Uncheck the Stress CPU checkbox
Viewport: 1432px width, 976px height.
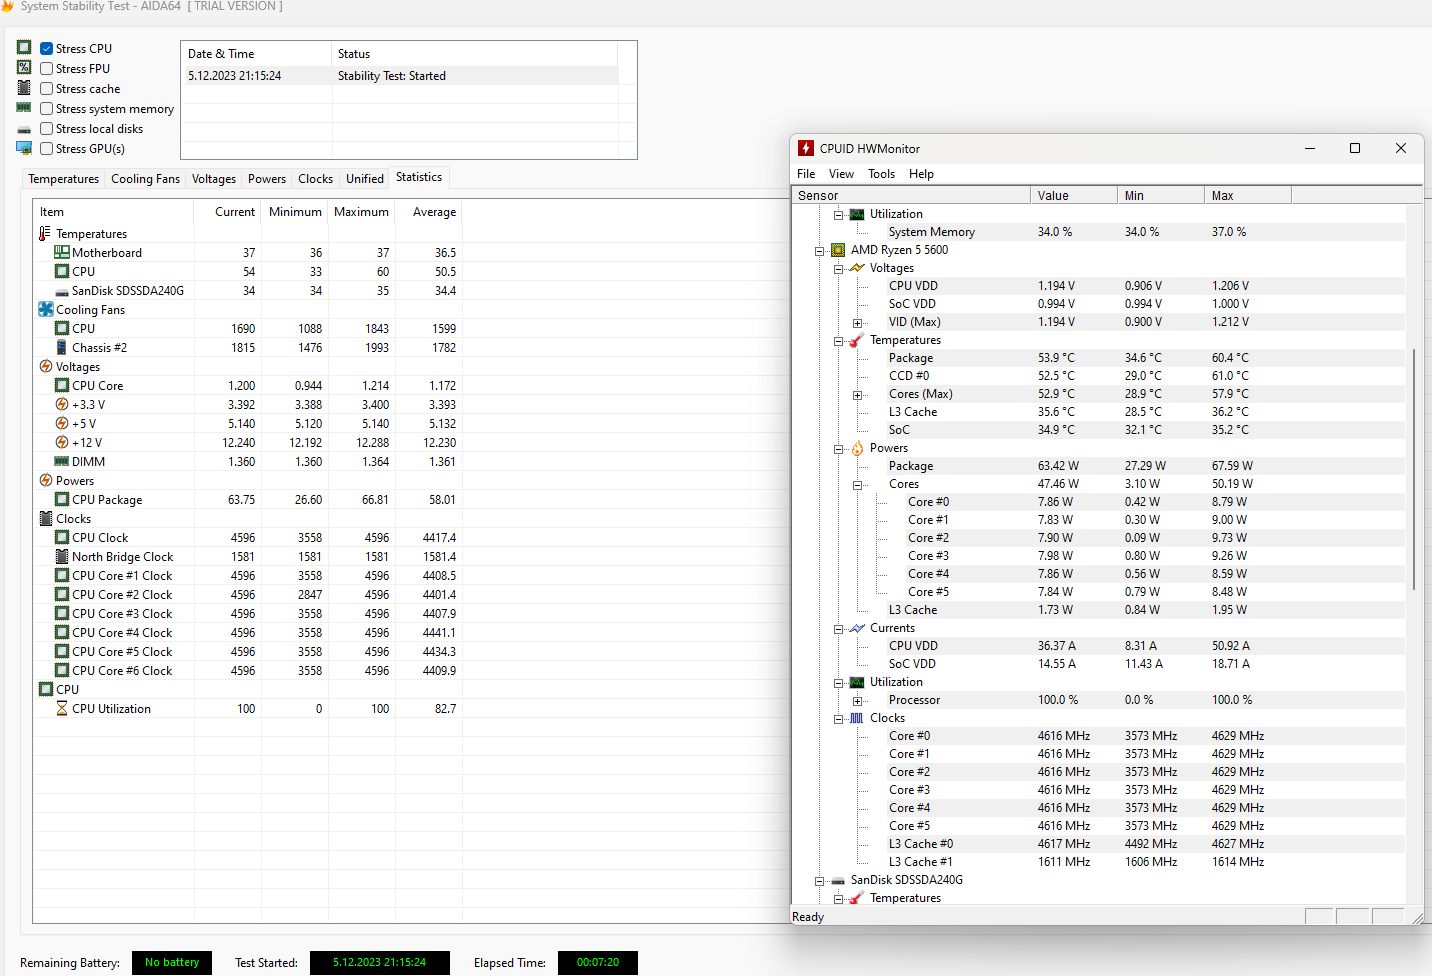tap(46, 48)
